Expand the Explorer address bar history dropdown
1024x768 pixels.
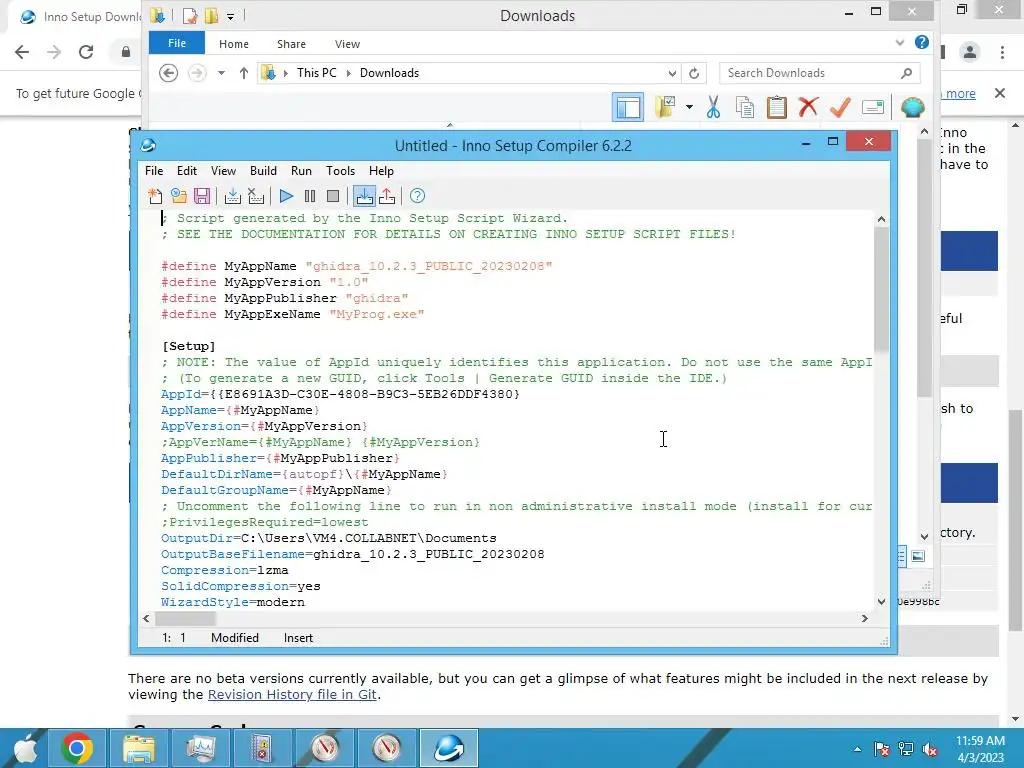672,73
